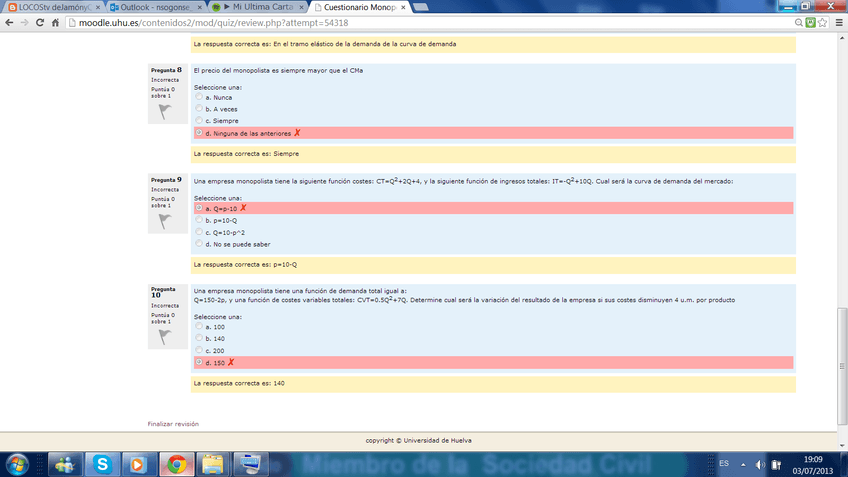The width and height of the screenshot is (848, 477).
Task: Select option a. Q=p-10 in Pregunta 9
Action: (x=199, y=208)
